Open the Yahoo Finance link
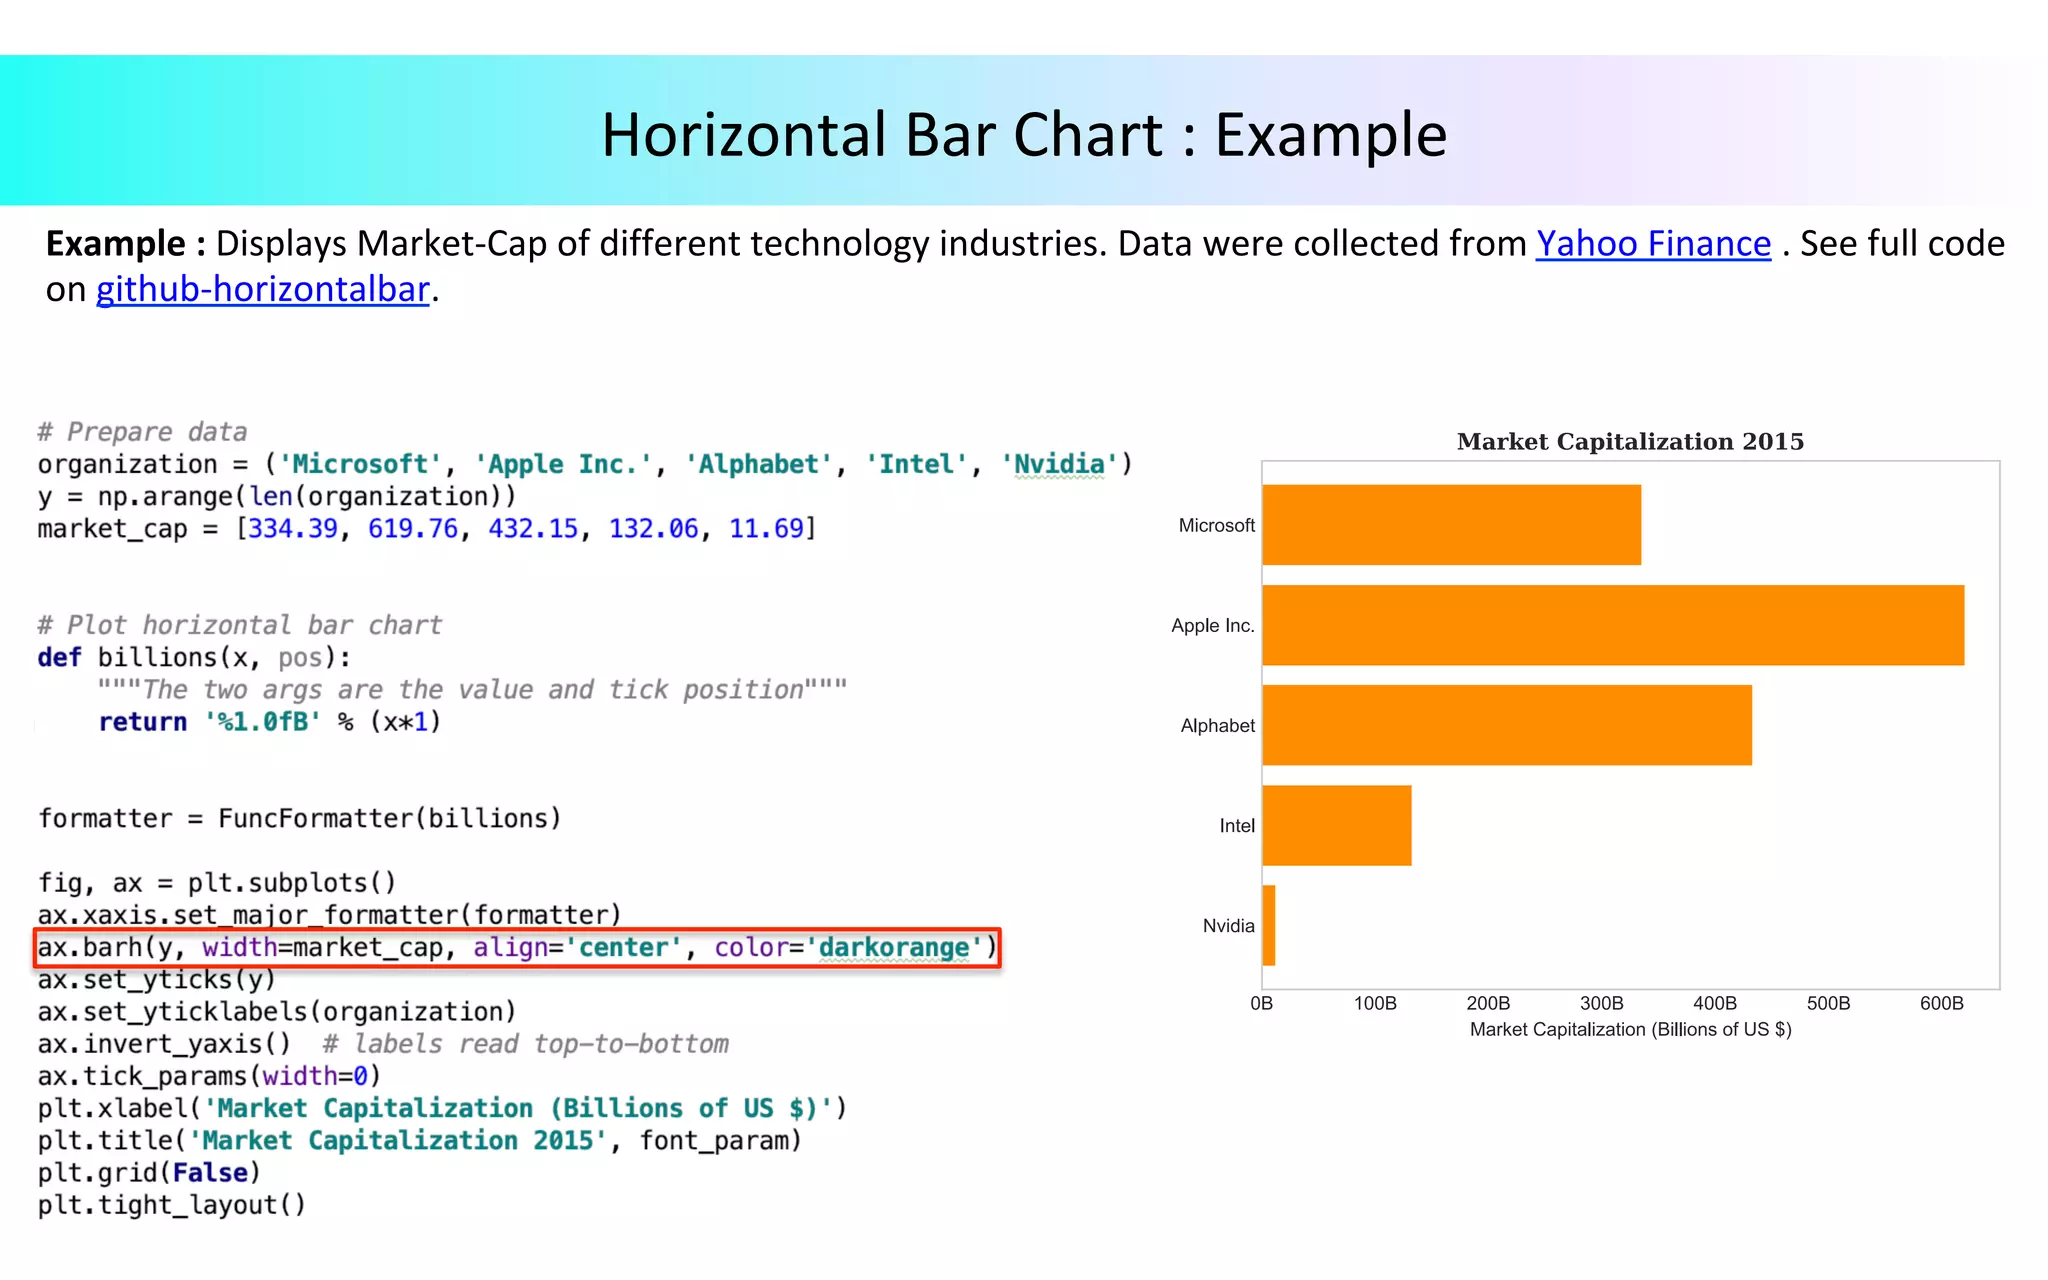Viewport: 2048px width, 1280px height. click(1652, 244)
